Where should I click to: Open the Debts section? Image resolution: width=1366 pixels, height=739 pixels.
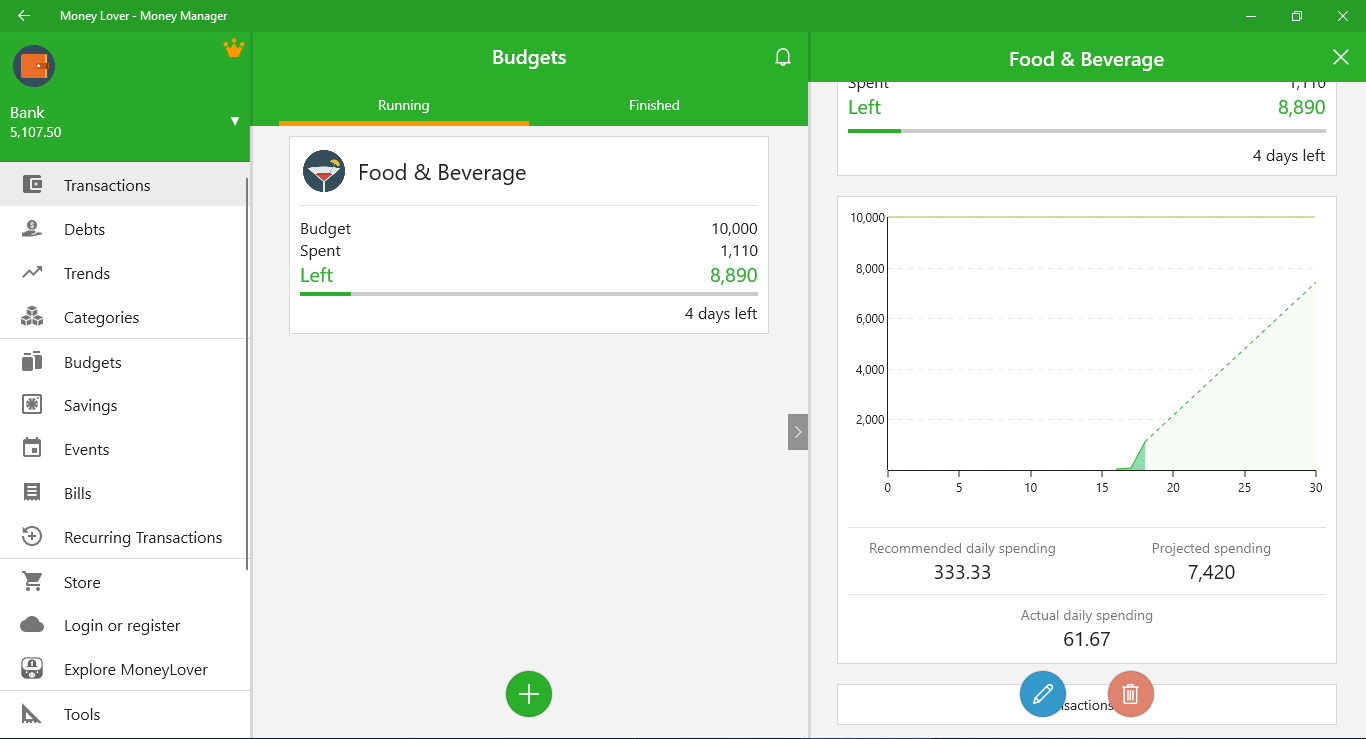pyautogui.click(x=84, y=229)
